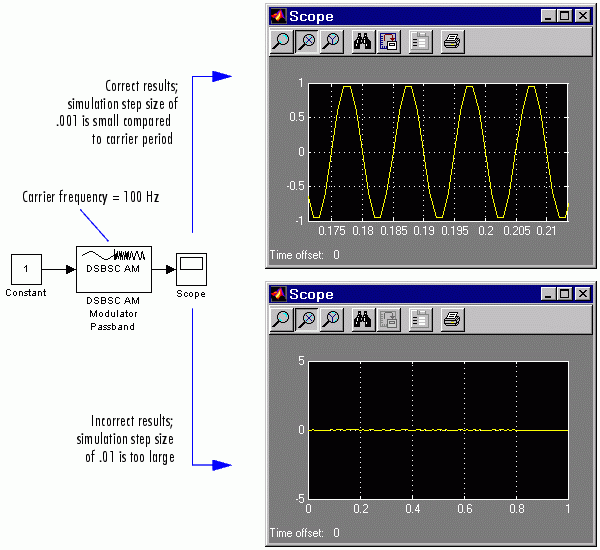Select the Scope block in model
Viewport: 600px width, 550px height.
(x=191, y=269)
